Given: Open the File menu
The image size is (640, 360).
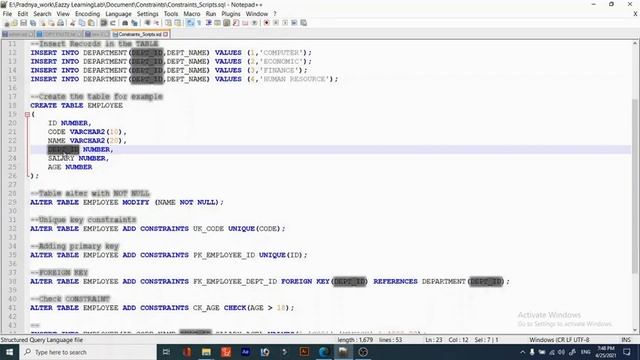Looking at the screenshot, I should (x=7, y=14).
